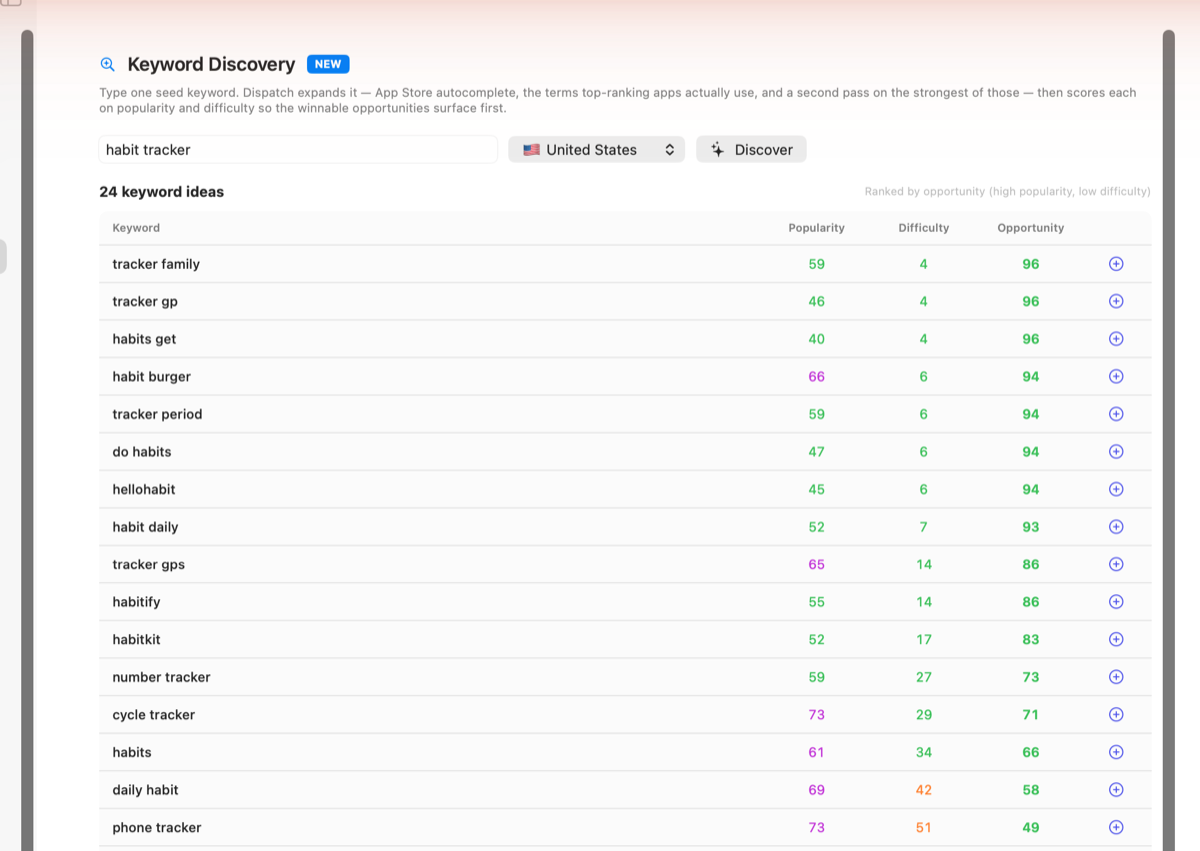Select the "habitkit" keyword text
The image size is (1200, 851).
pos(136,639)
